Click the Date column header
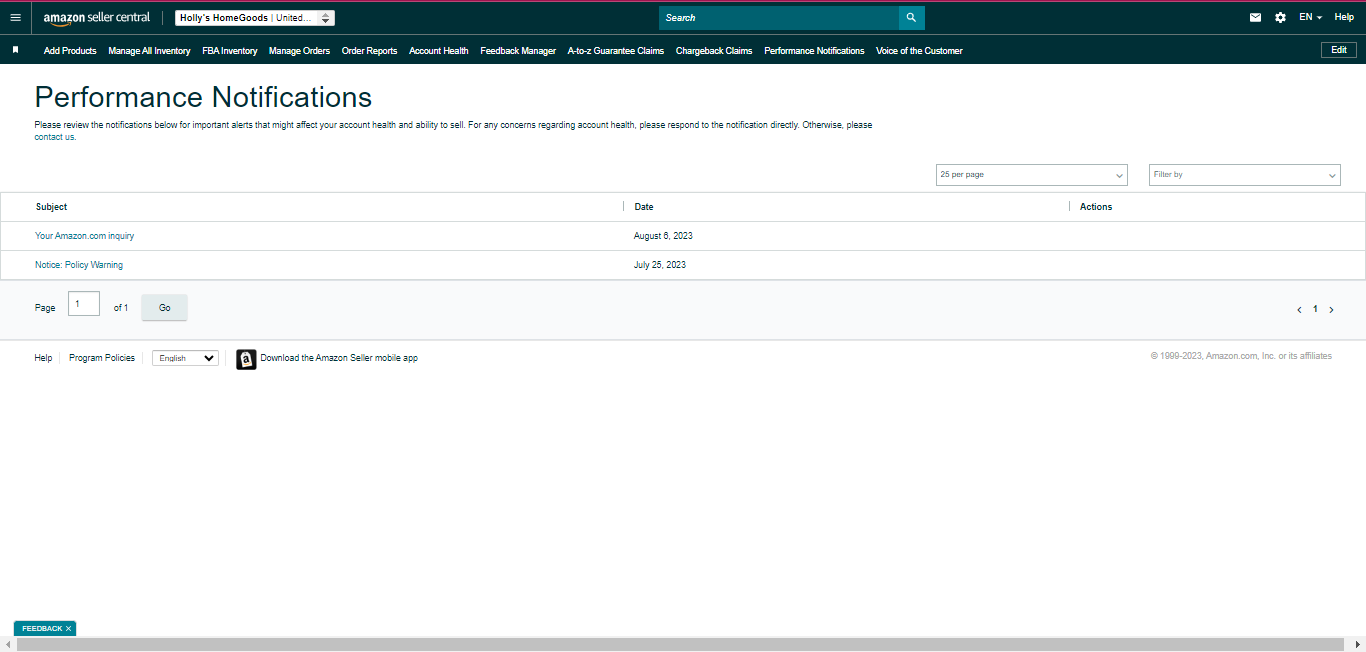The height and width of the screenshot is (652, 1366). pyautogui.click(x=644, y=207)
